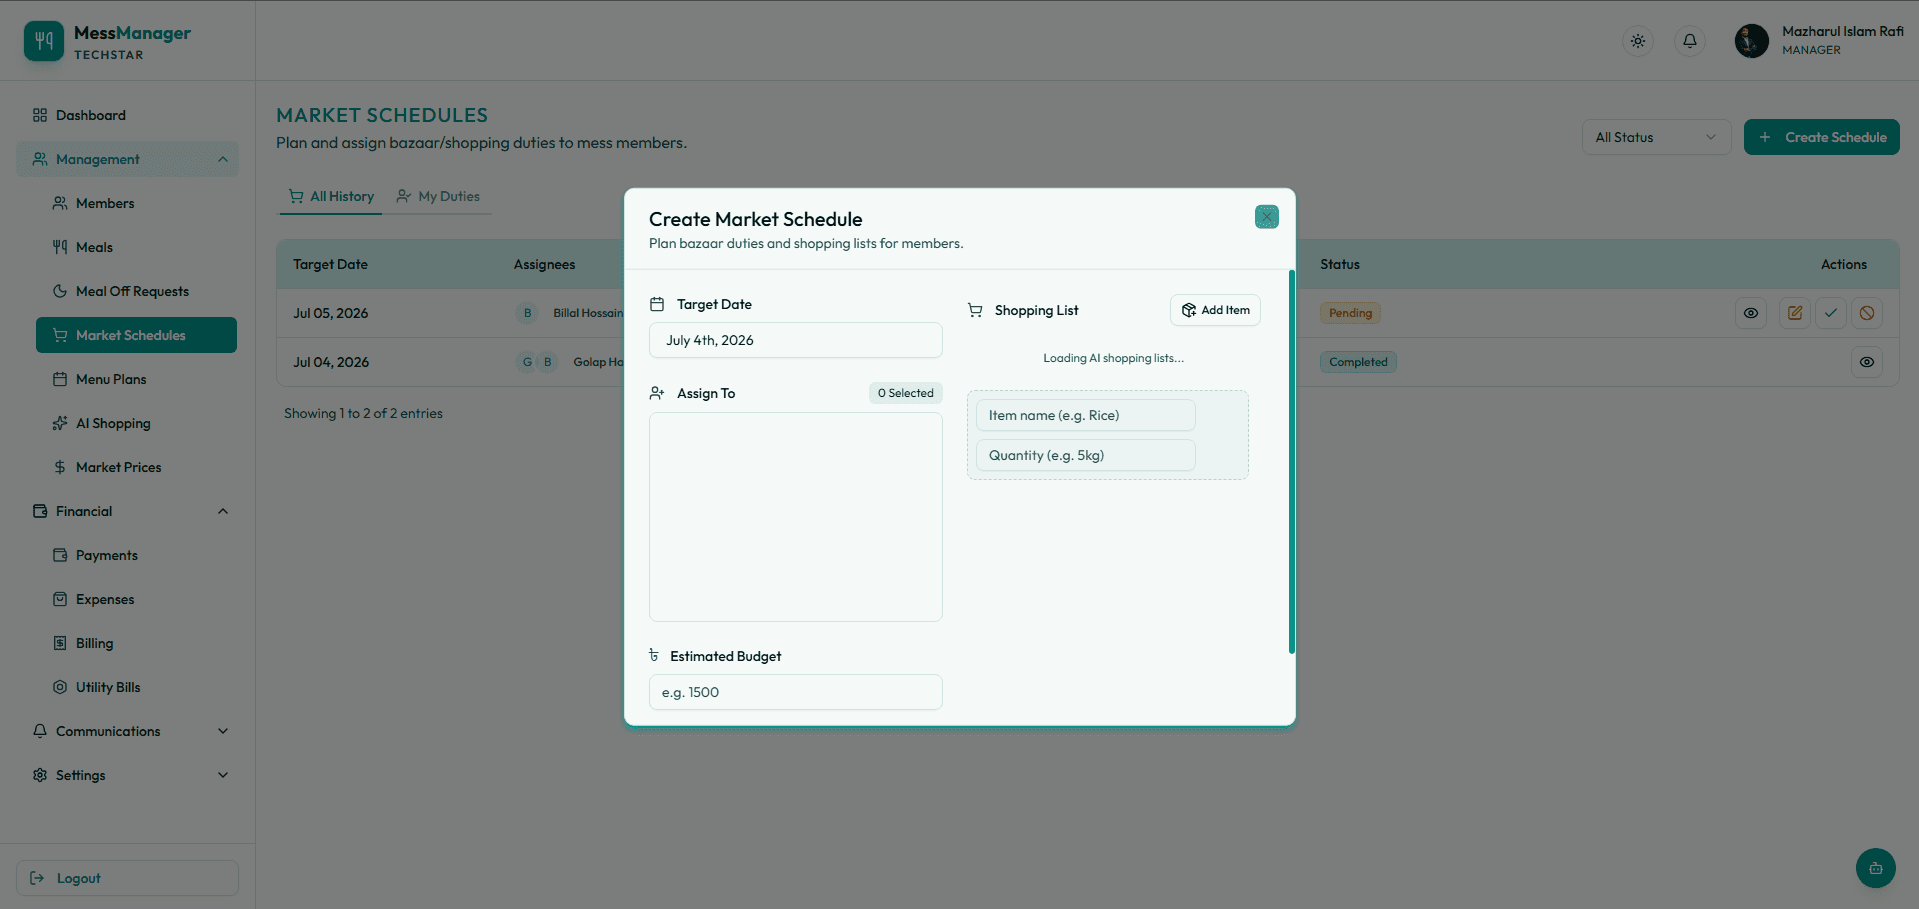Viewport: 1919px width, 909px height.
Task: Open the chat assistant floating button
Action: click(x=1876, y=868)
